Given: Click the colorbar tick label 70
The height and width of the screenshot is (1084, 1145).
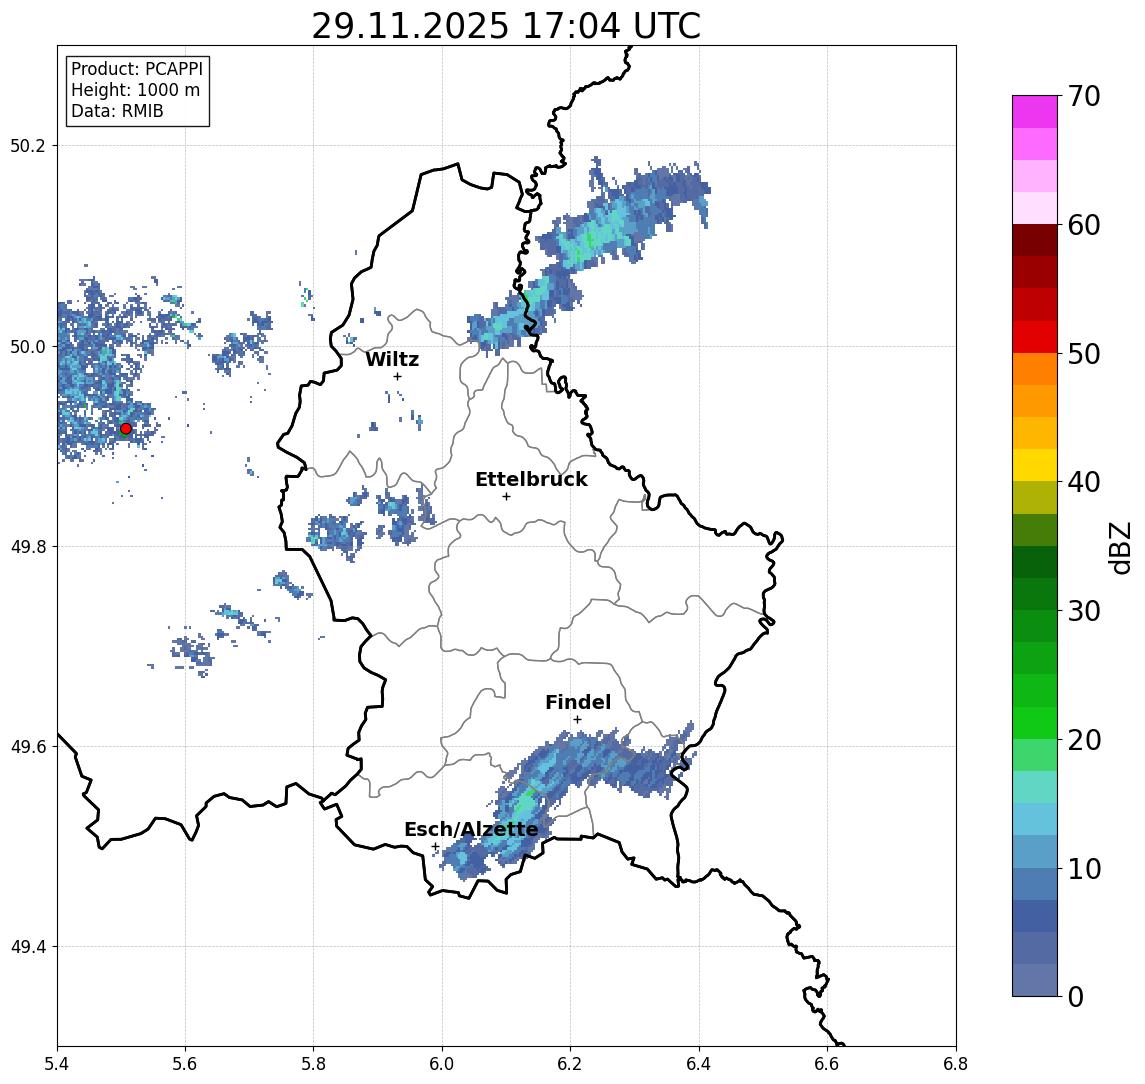Looking at the screenshot, I should tap(1084, 96).
